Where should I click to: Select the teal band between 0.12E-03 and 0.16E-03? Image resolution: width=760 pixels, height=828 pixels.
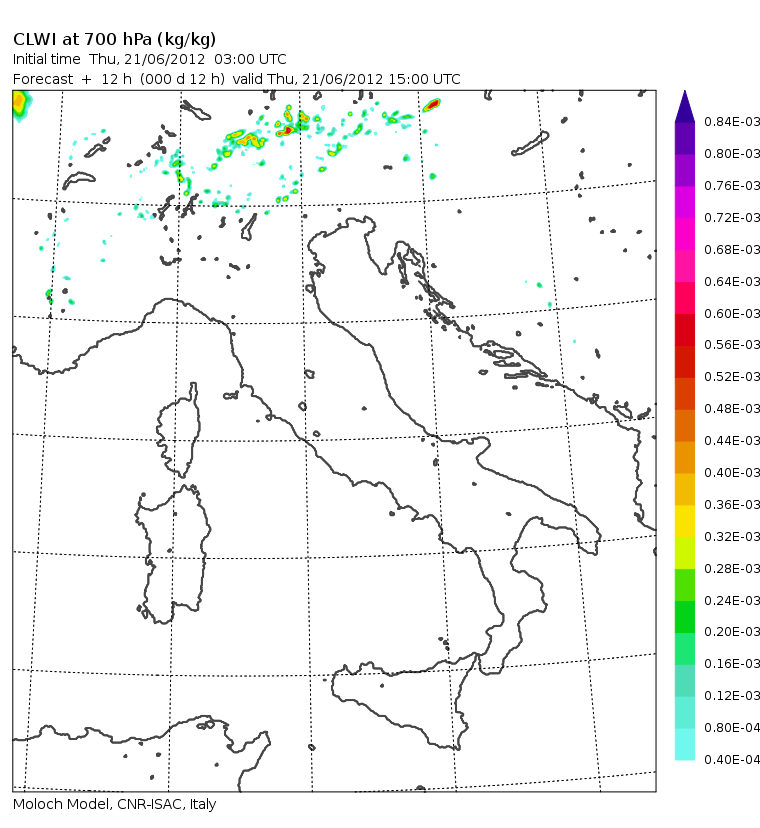[684, 680]
